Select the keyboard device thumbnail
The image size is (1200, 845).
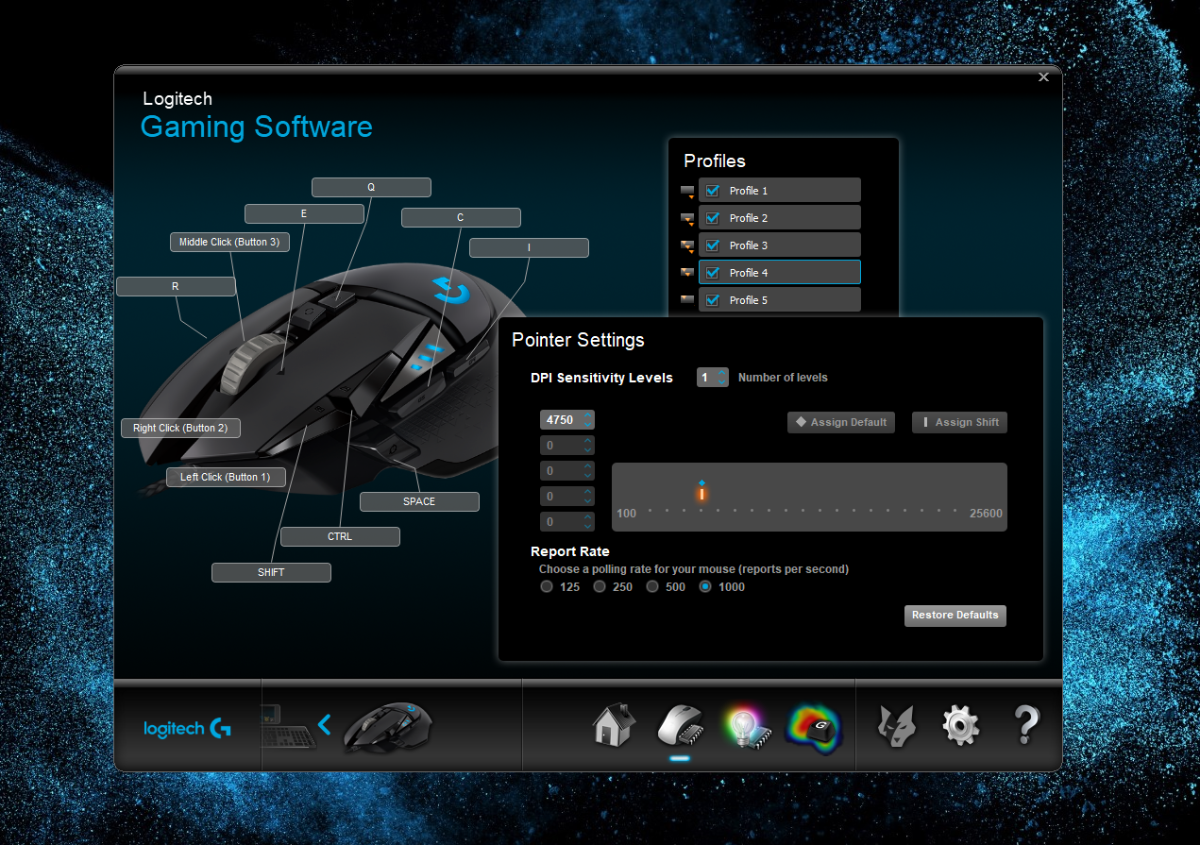[x=287, y=729]
